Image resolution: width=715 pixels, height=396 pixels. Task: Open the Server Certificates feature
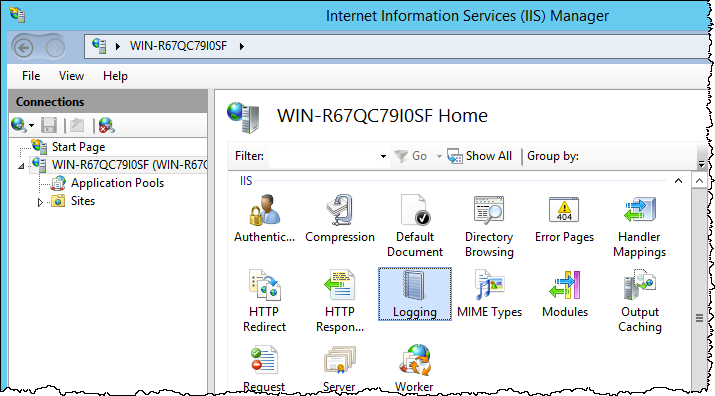340,369
